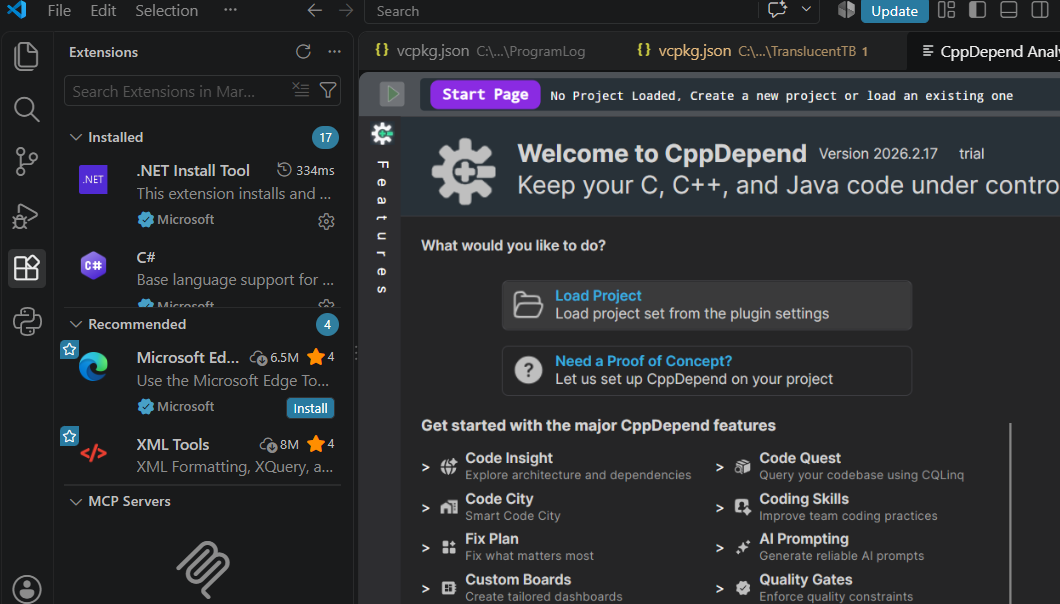Open the Search view in activity bar
The width and height of the screenshot is (1060, 604).
point(26,109)
